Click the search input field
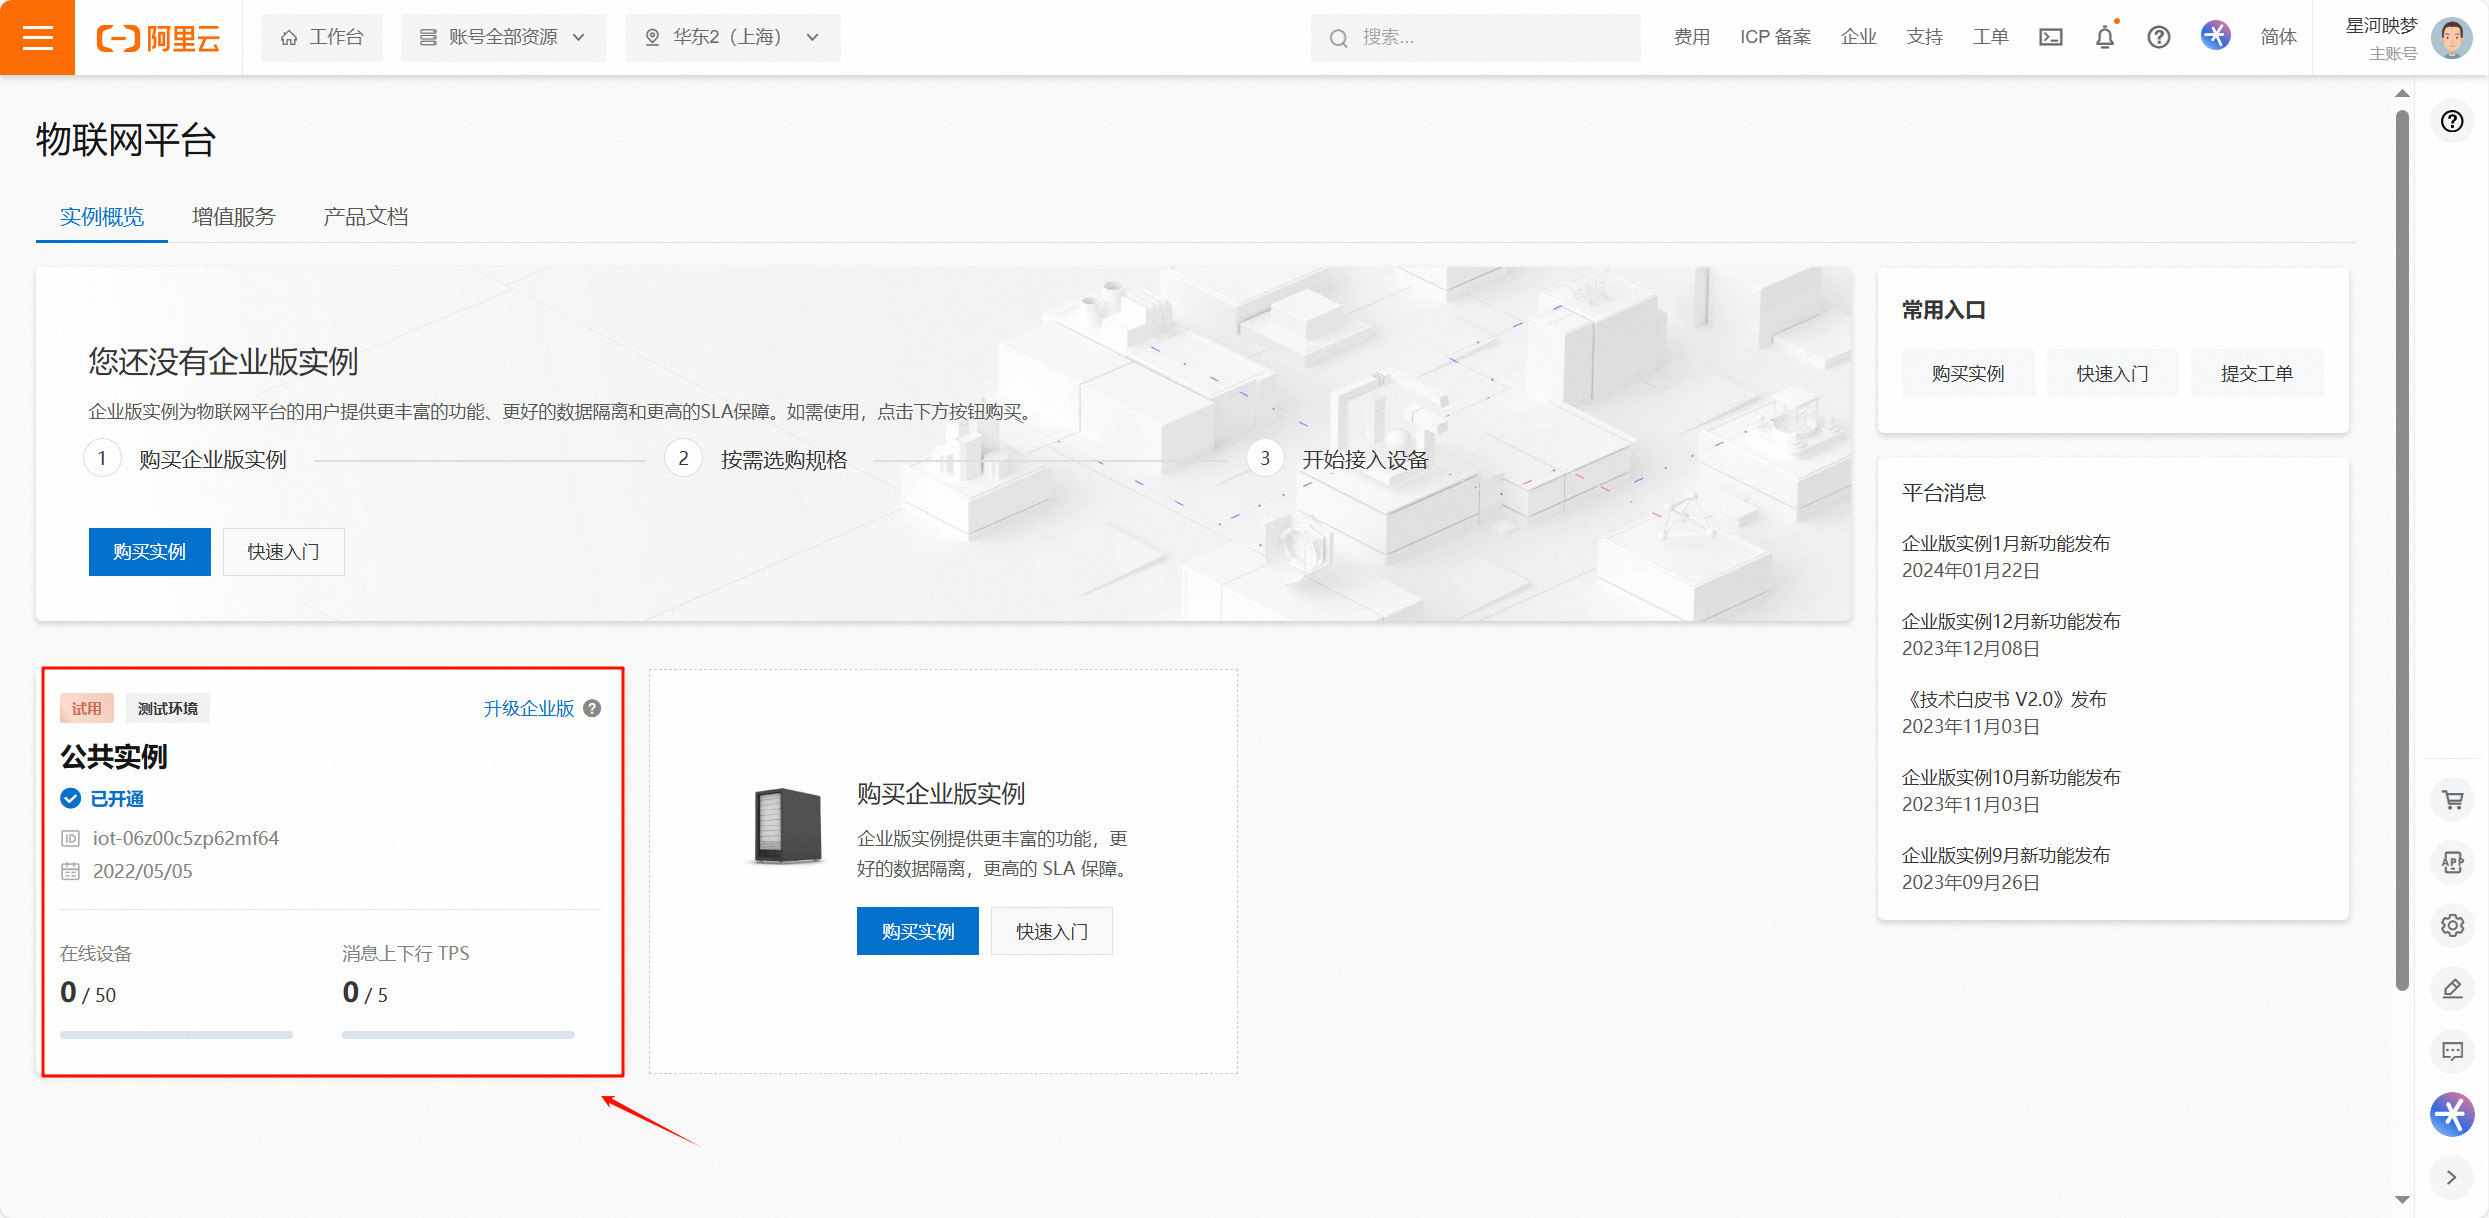Screen dimensions: 2489x1218 pos(1474,37)
